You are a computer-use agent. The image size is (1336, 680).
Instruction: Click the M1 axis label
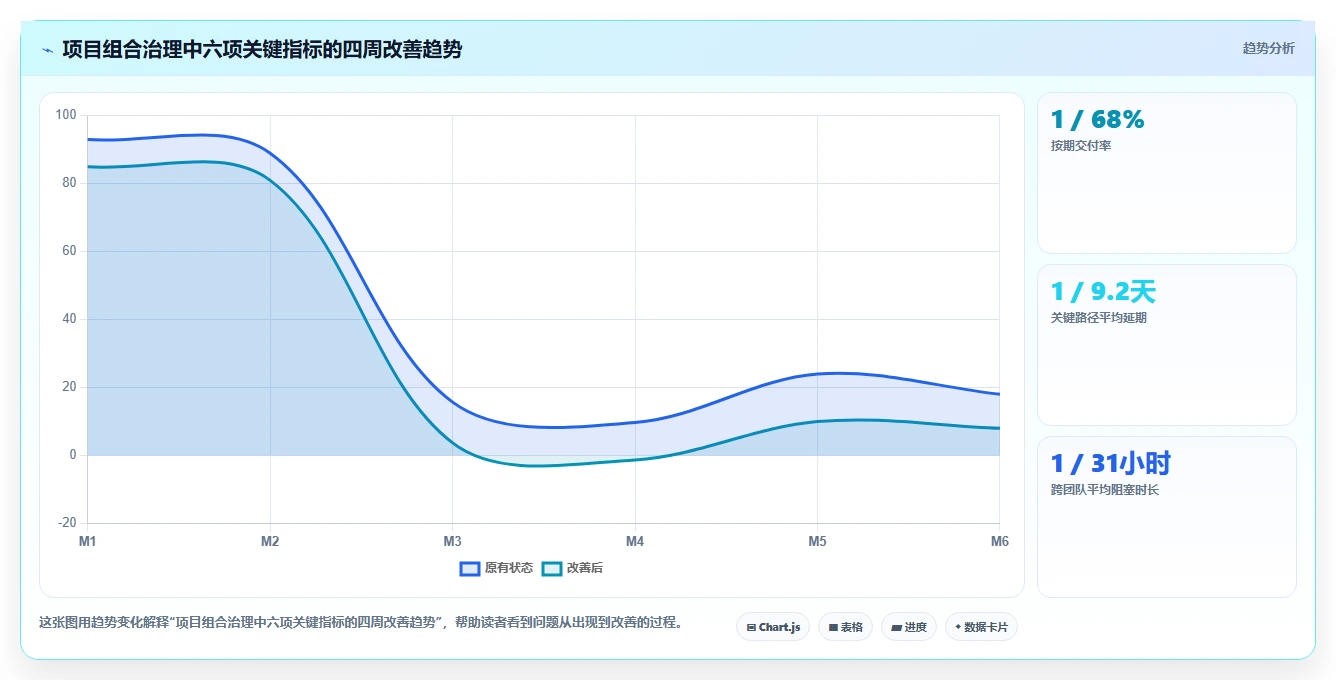(88, 541)
